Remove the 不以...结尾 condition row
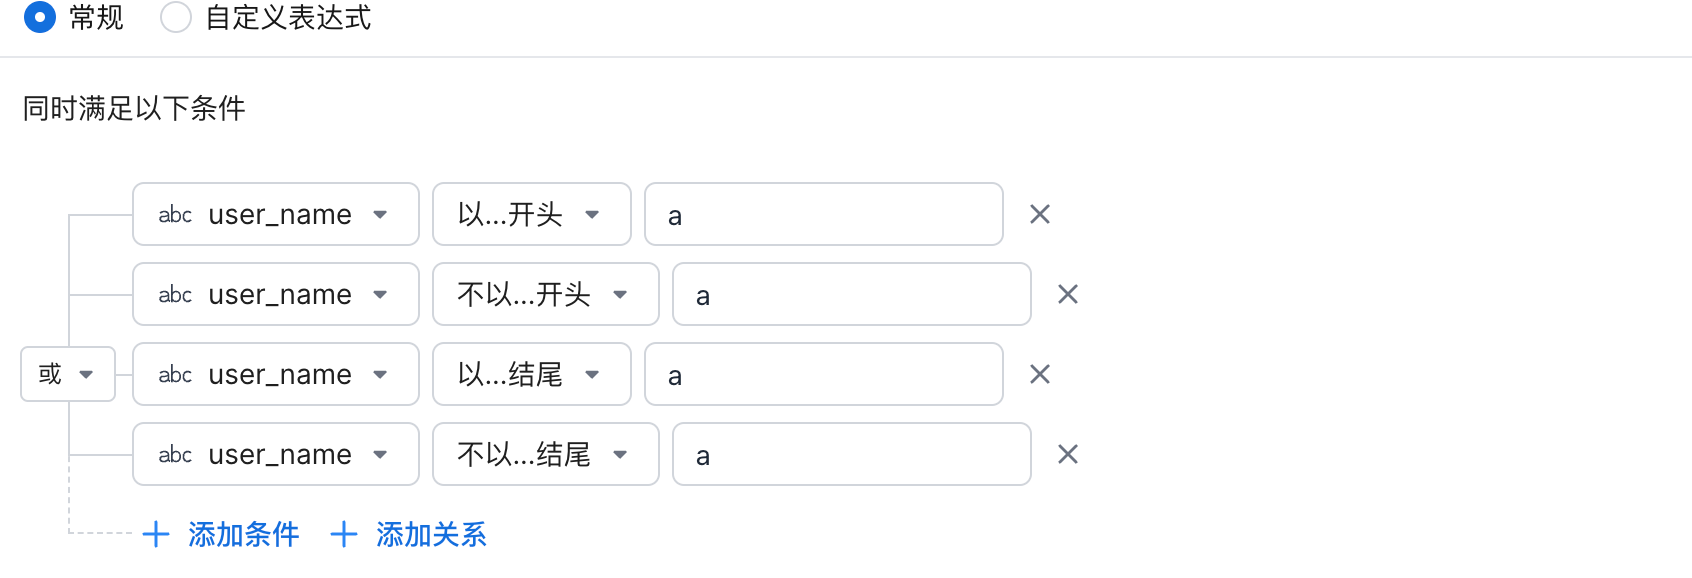Image resolution: width=1692 pixels, height=578 pixels. point(1068,454)
